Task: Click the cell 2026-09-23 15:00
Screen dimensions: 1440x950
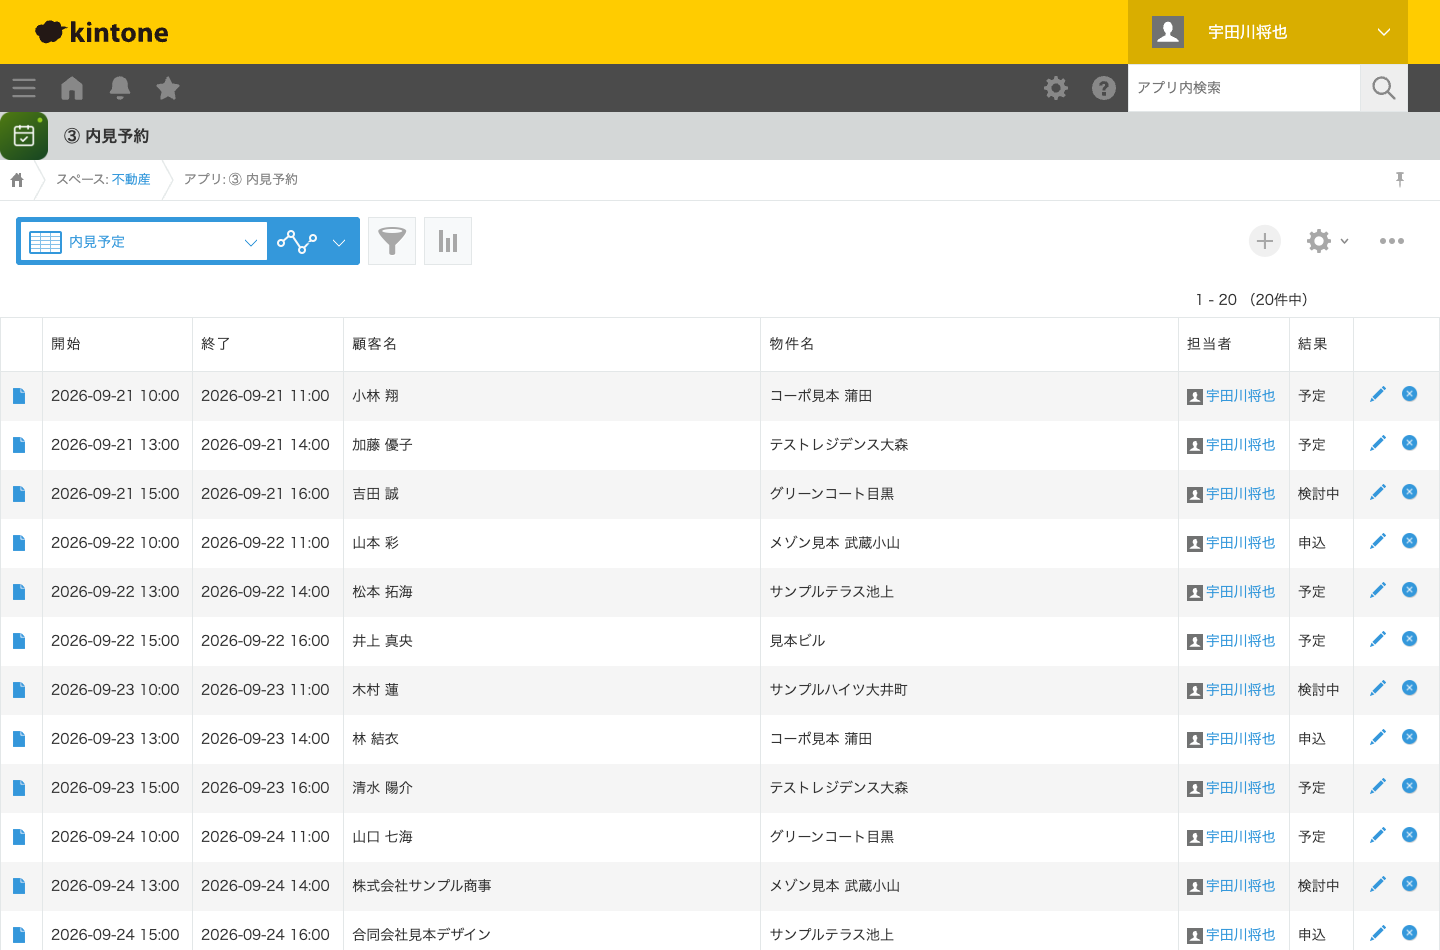Action: [115, 788]
